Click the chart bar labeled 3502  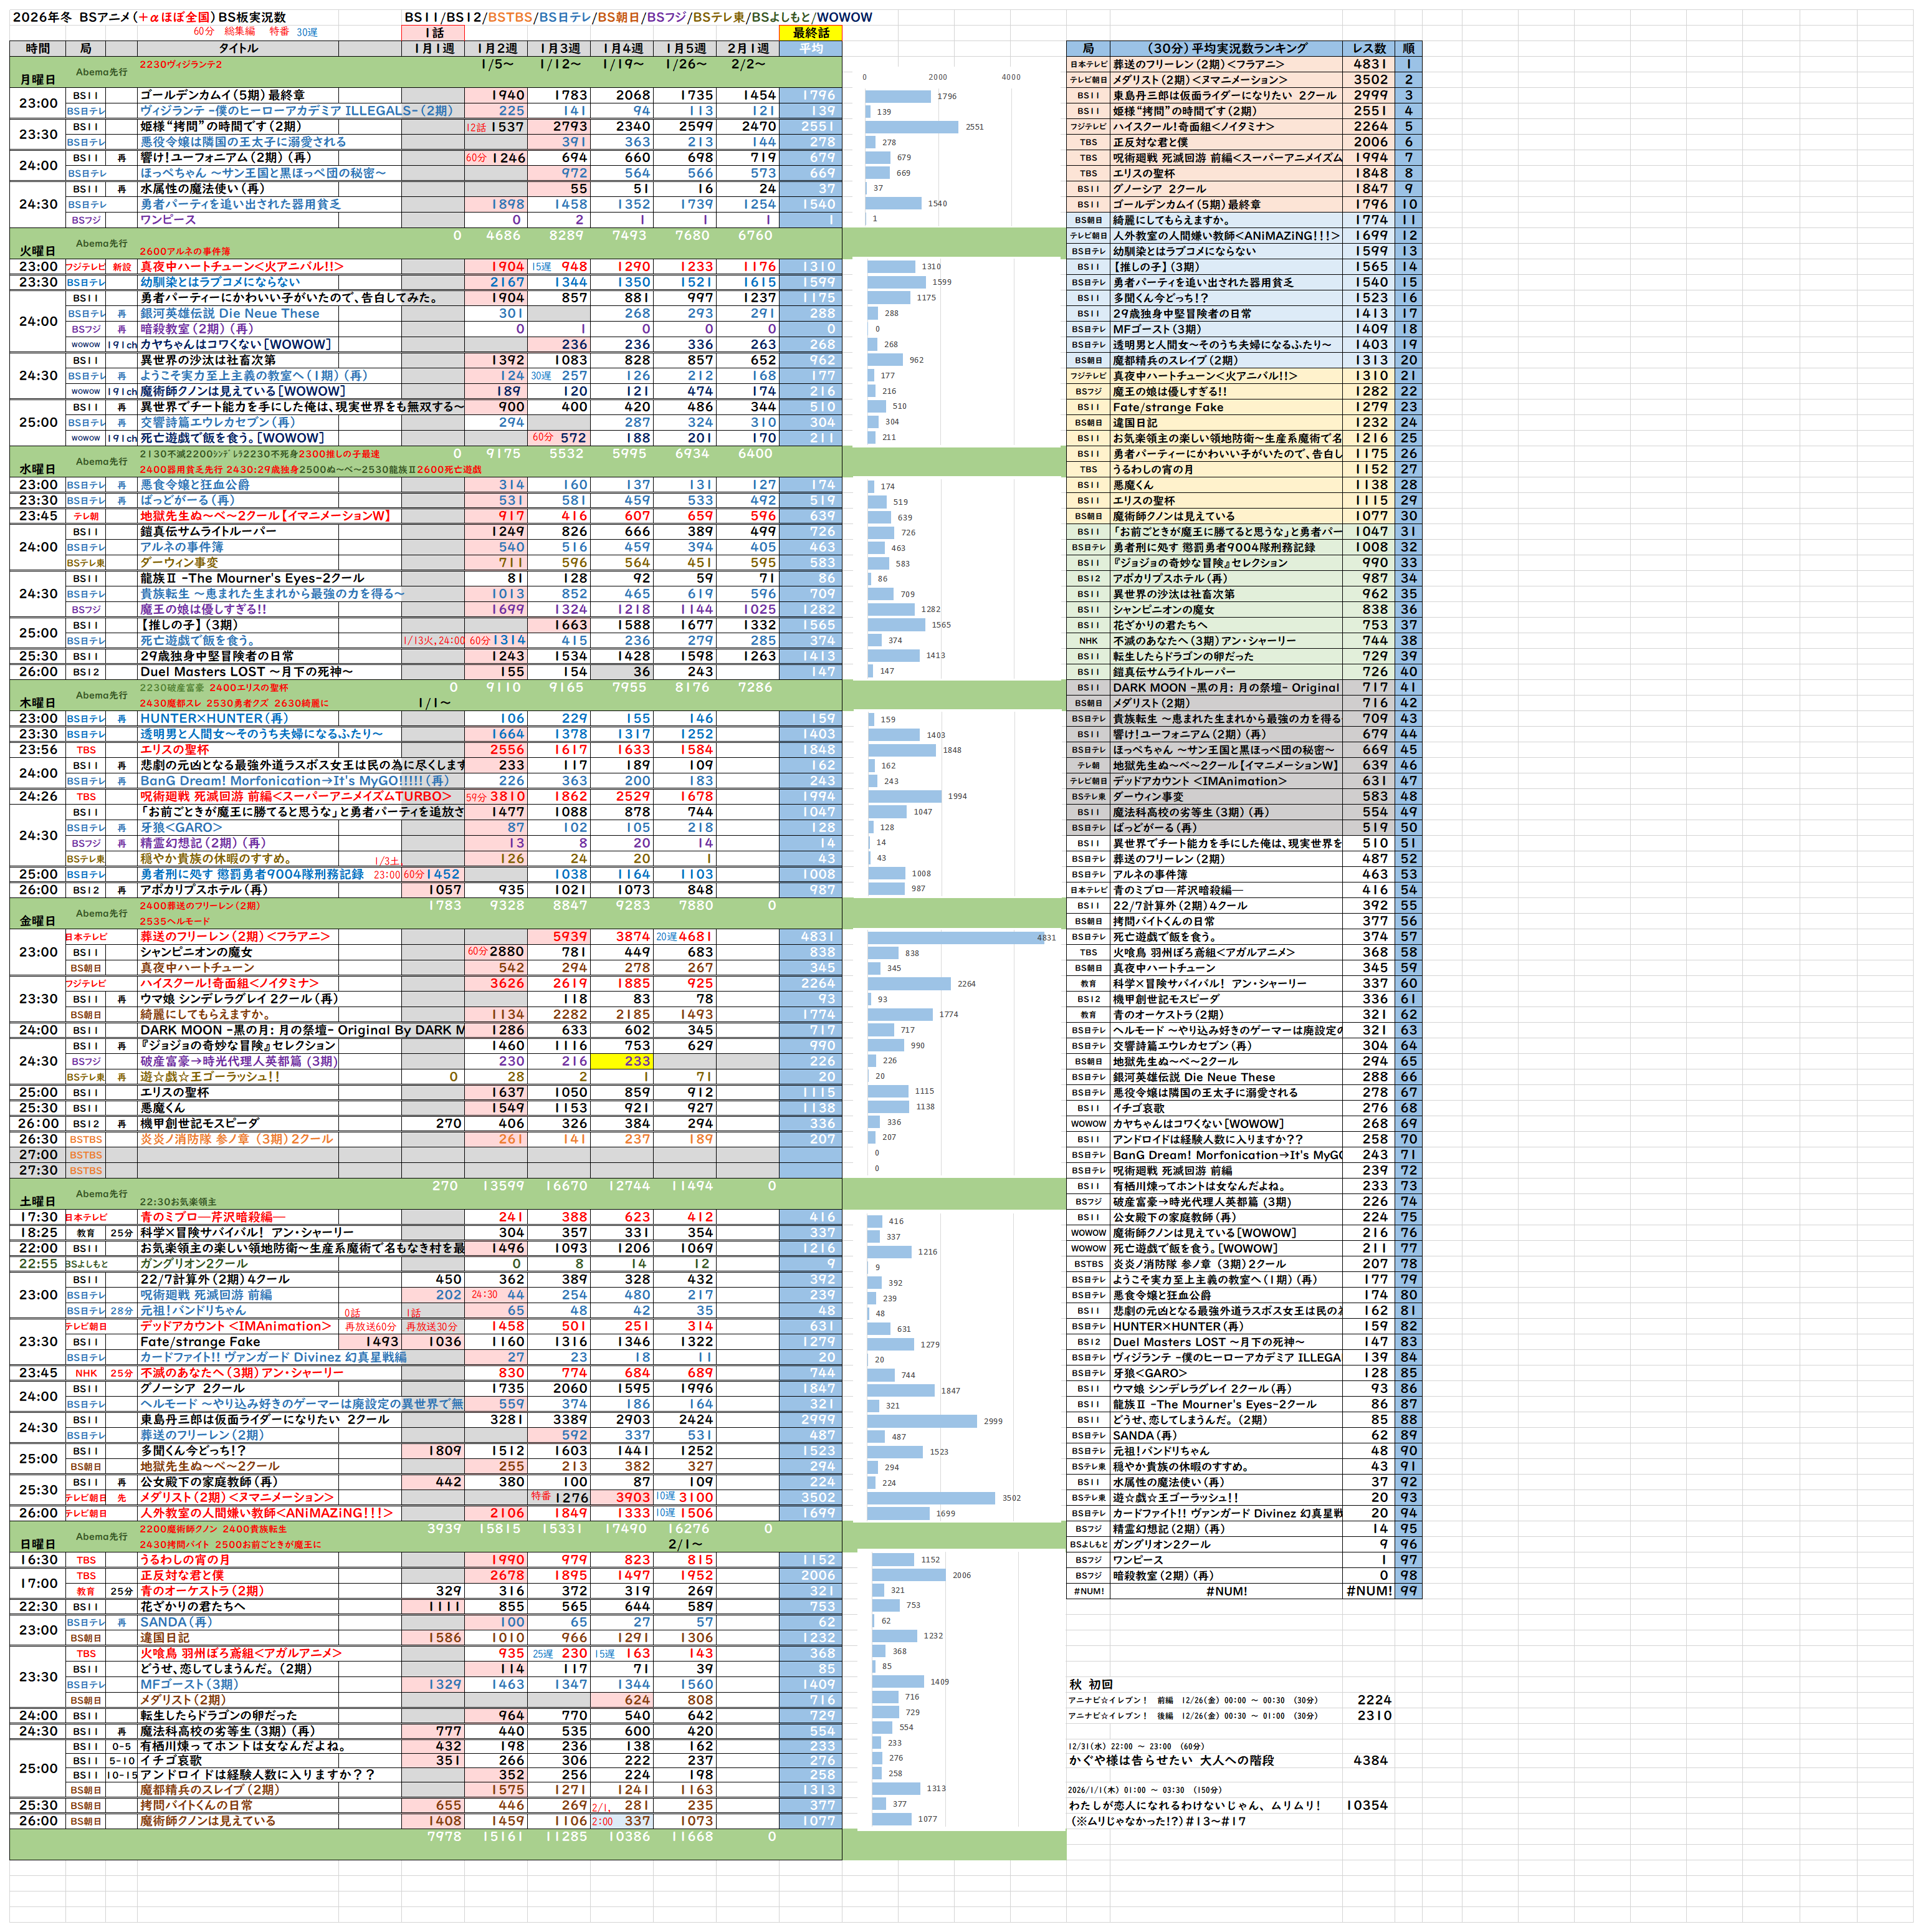coord(932,1497)
